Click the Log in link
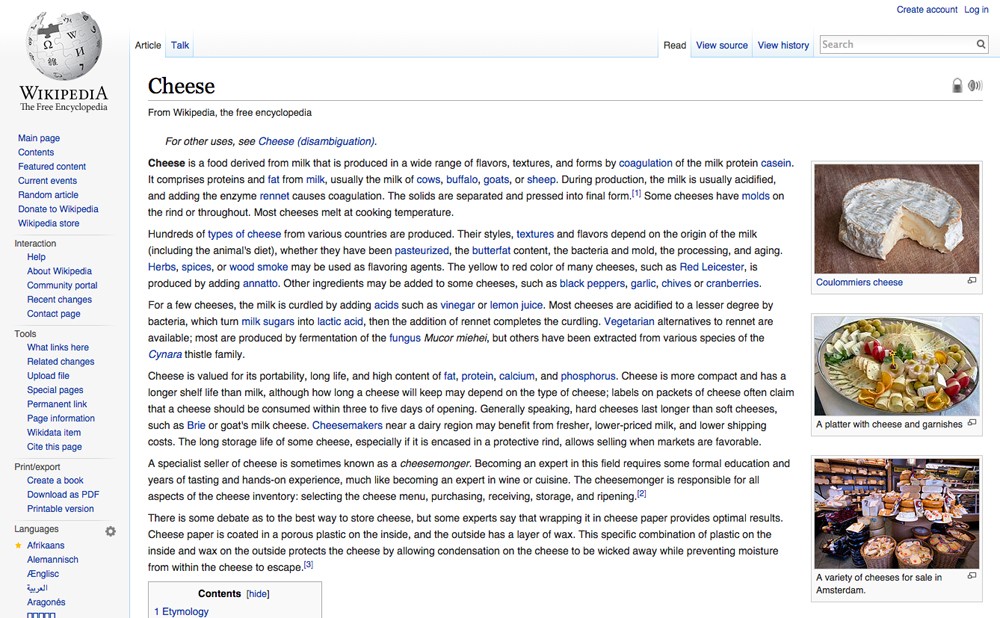Viewport: 1000px width, 618px height. coord(976,10)
